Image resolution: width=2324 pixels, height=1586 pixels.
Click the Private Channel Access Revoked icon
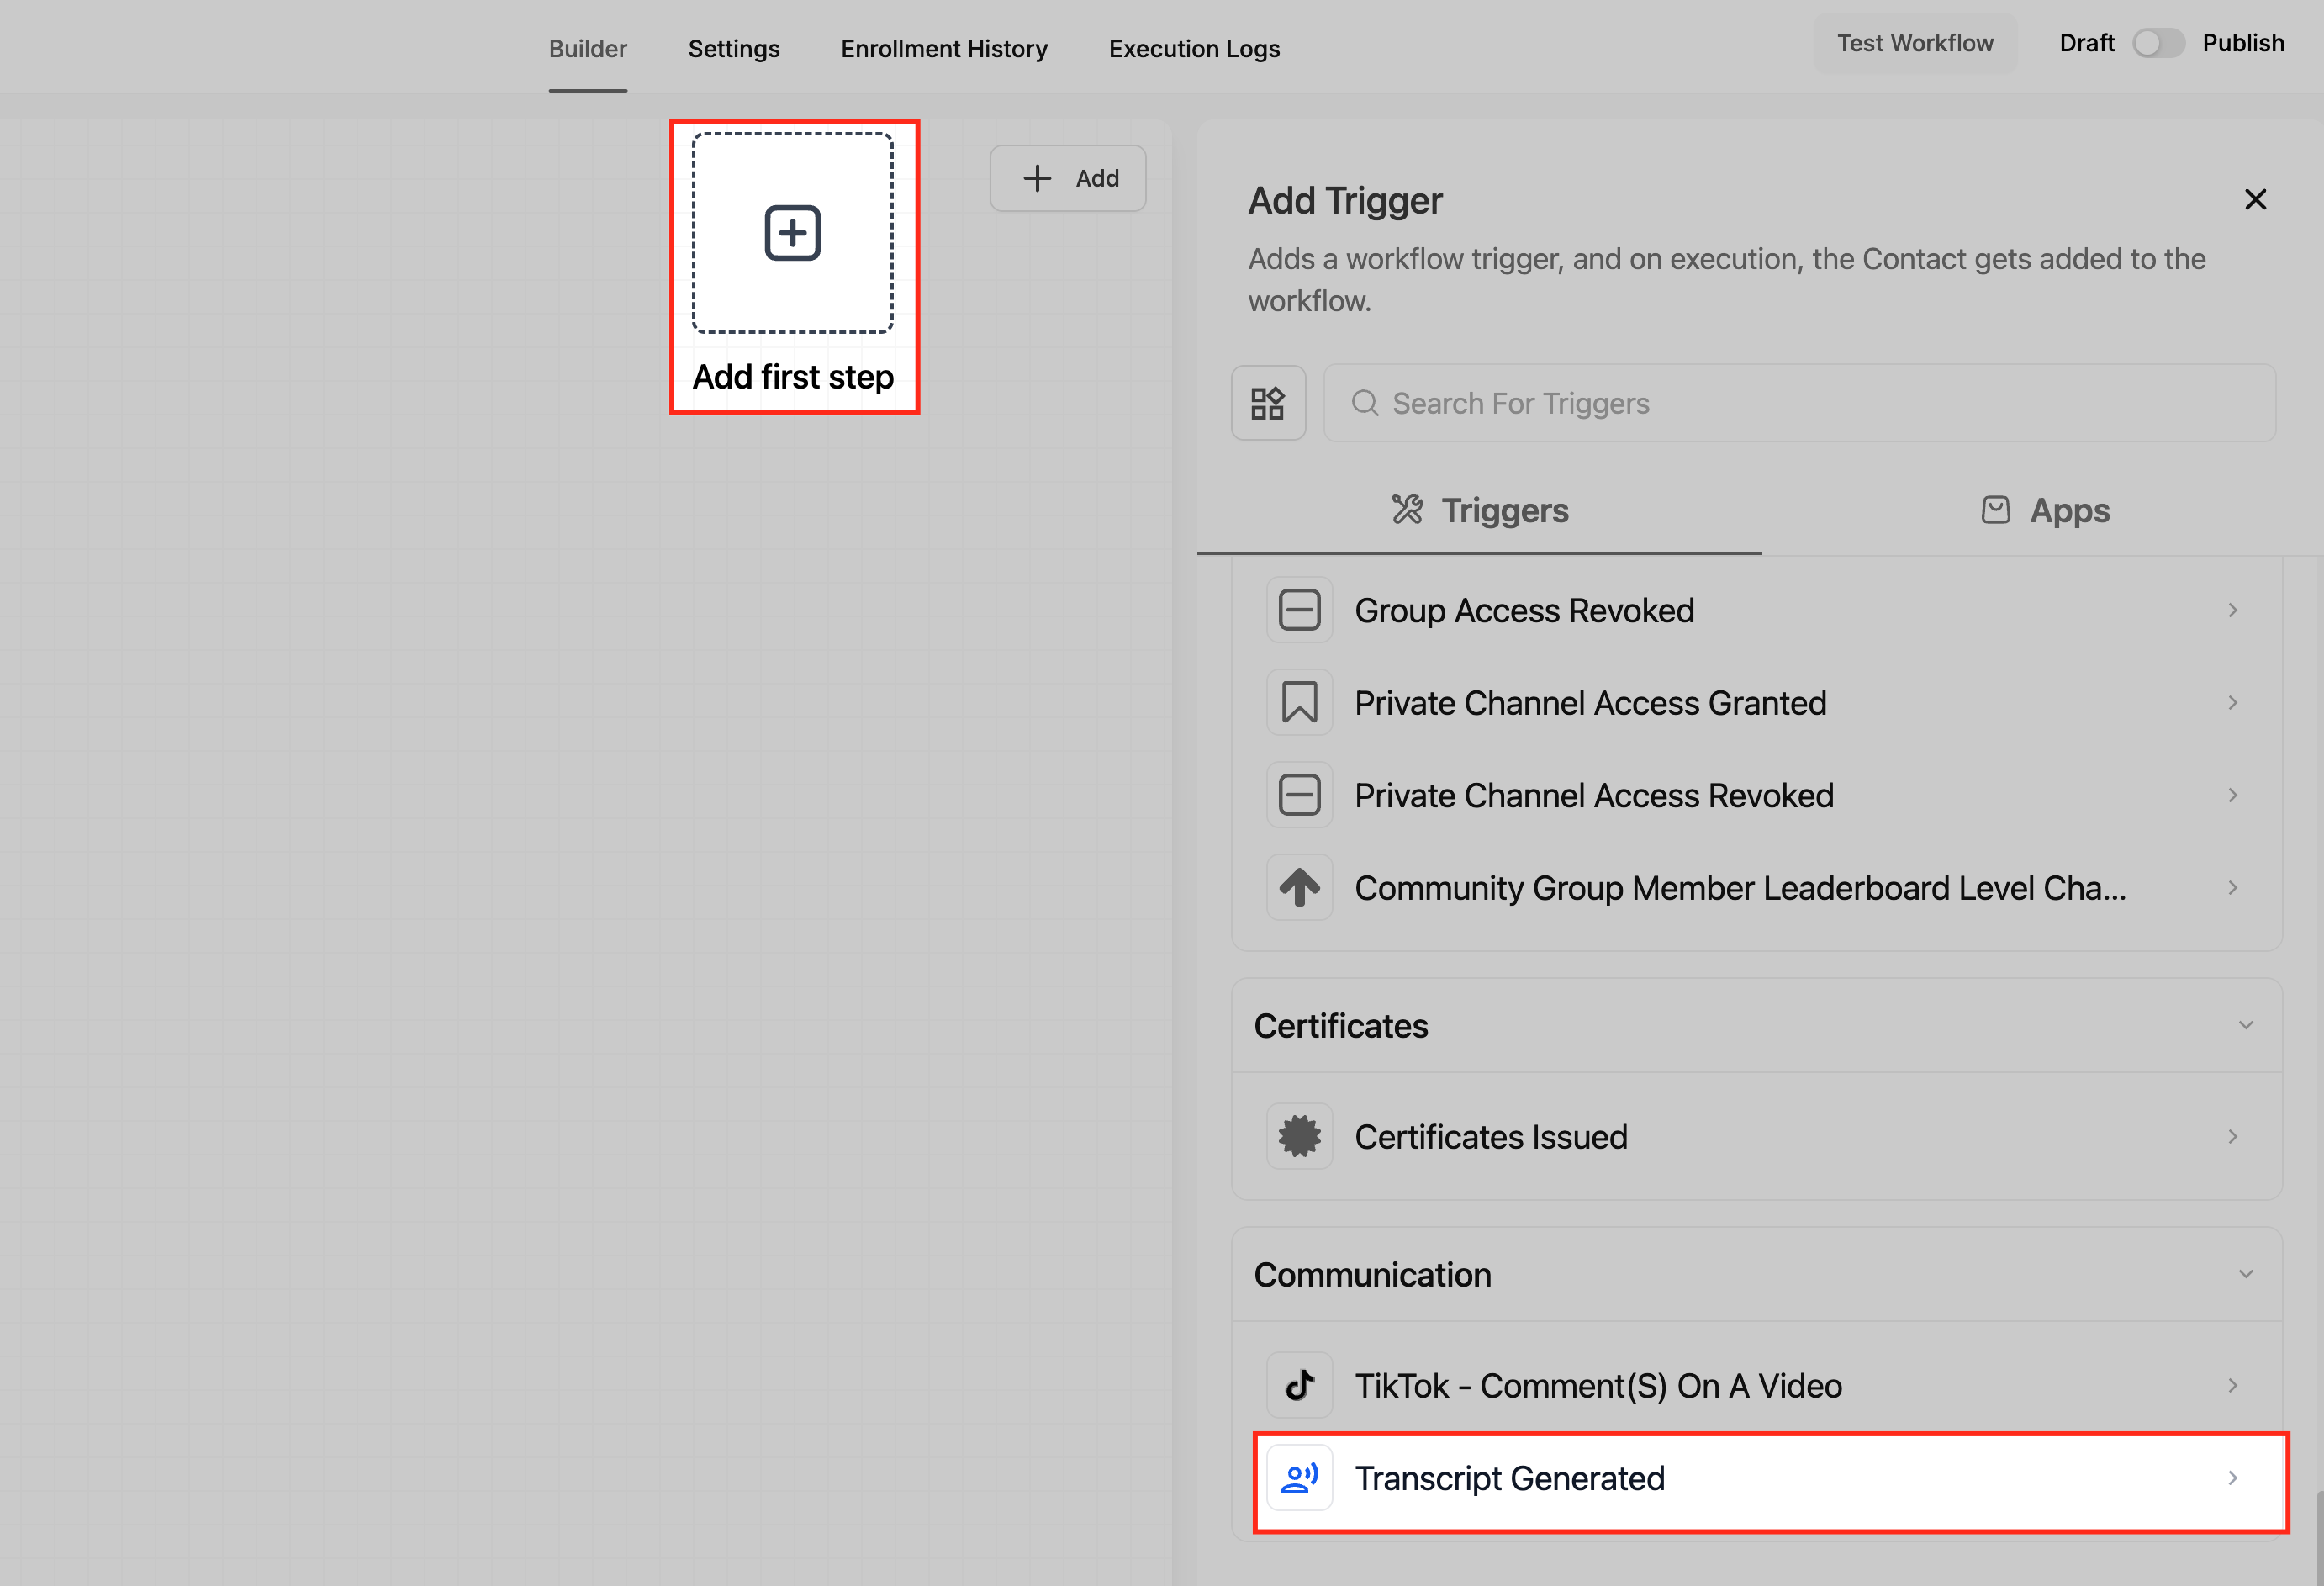pyautogui.click(x=1299, y=795)
